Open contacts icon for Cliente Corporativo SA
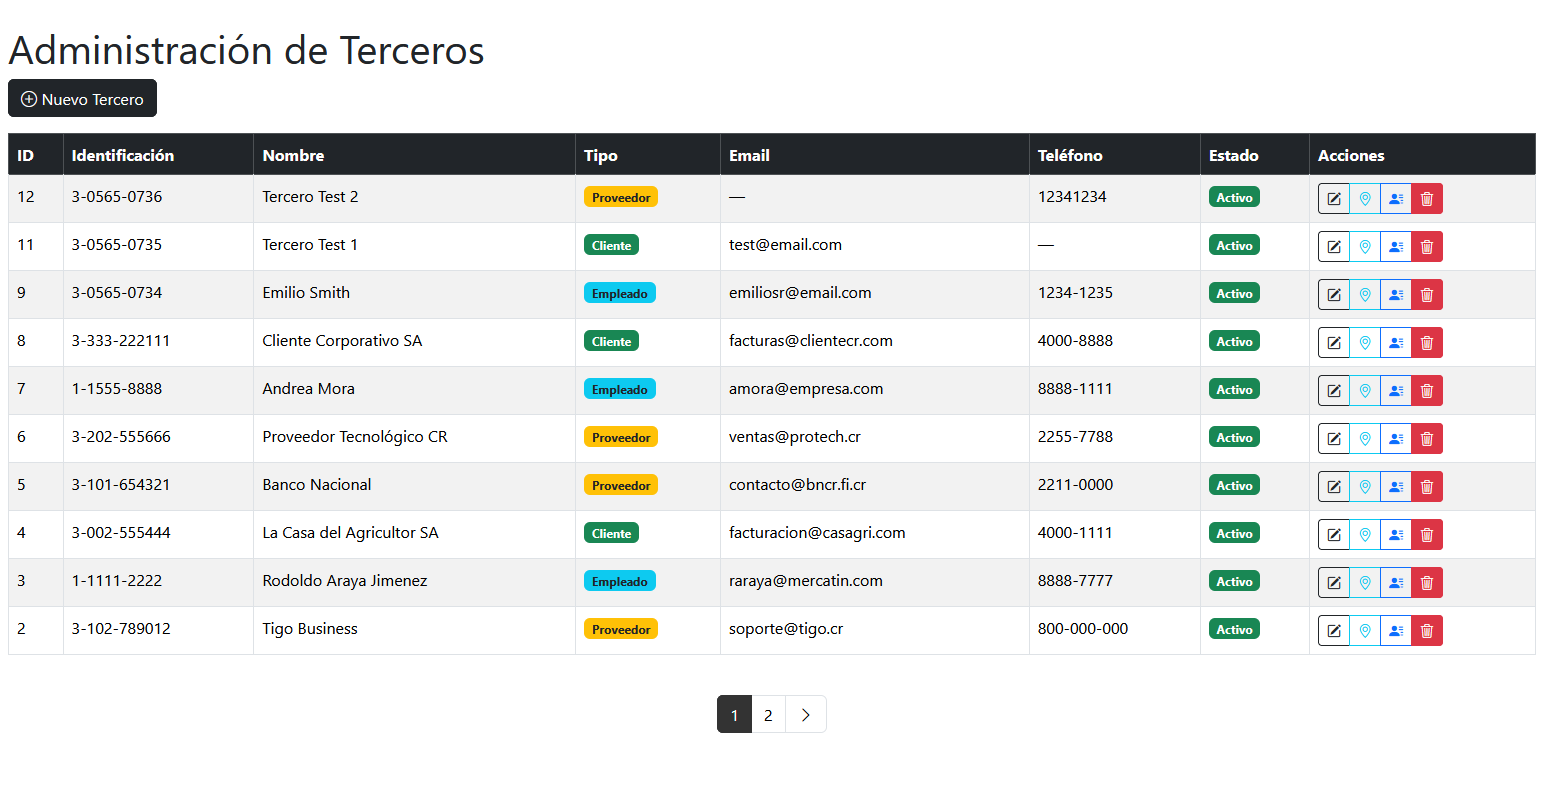Image resolution: width=1548 pixels, height=786 pixels. 1396,343
